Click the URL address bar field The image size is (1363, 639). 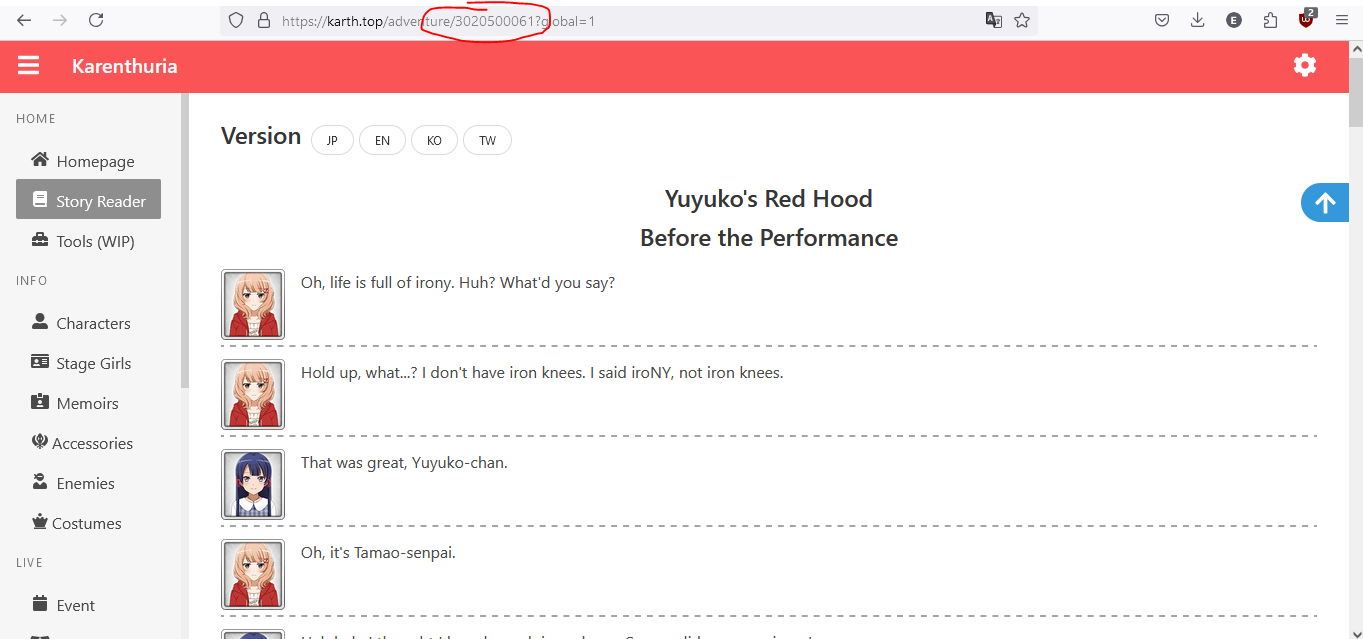coord(700,20)
